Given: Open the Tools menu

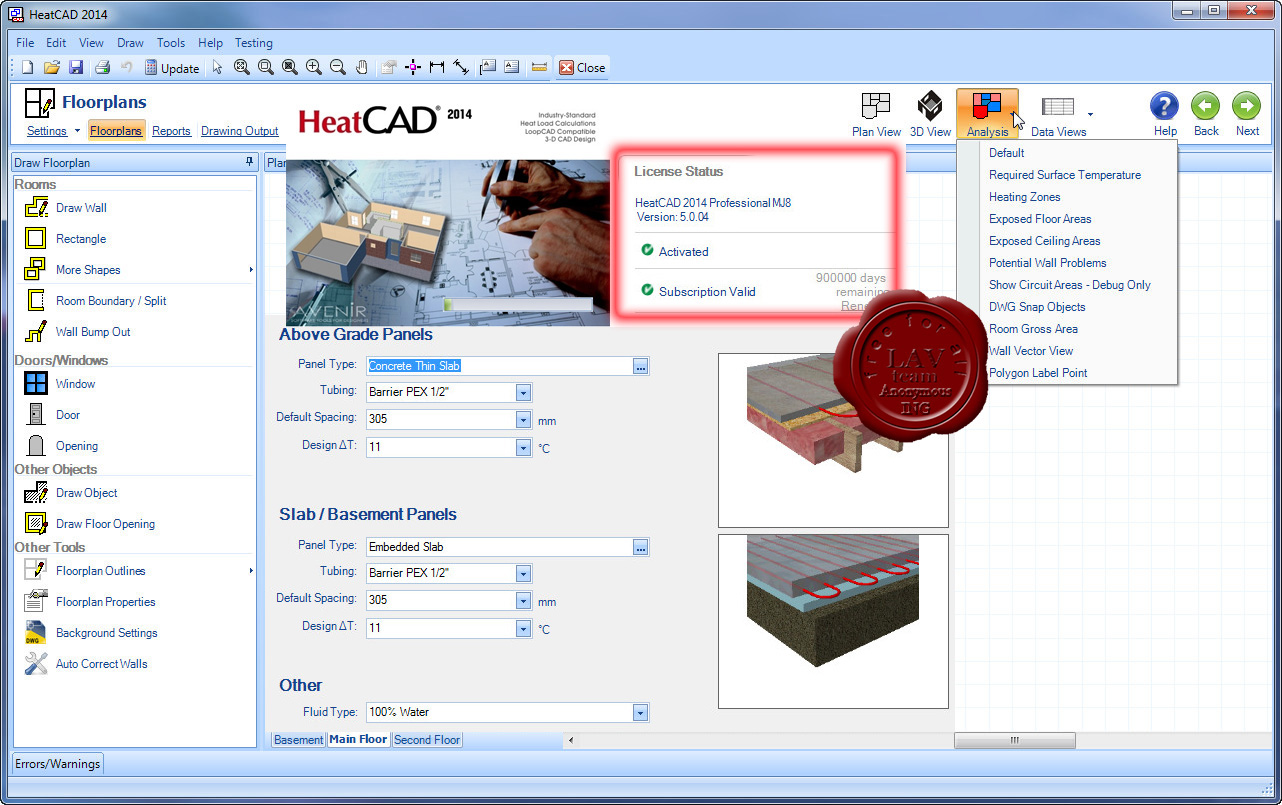Looking at the screenshot, I should [171, 43].
